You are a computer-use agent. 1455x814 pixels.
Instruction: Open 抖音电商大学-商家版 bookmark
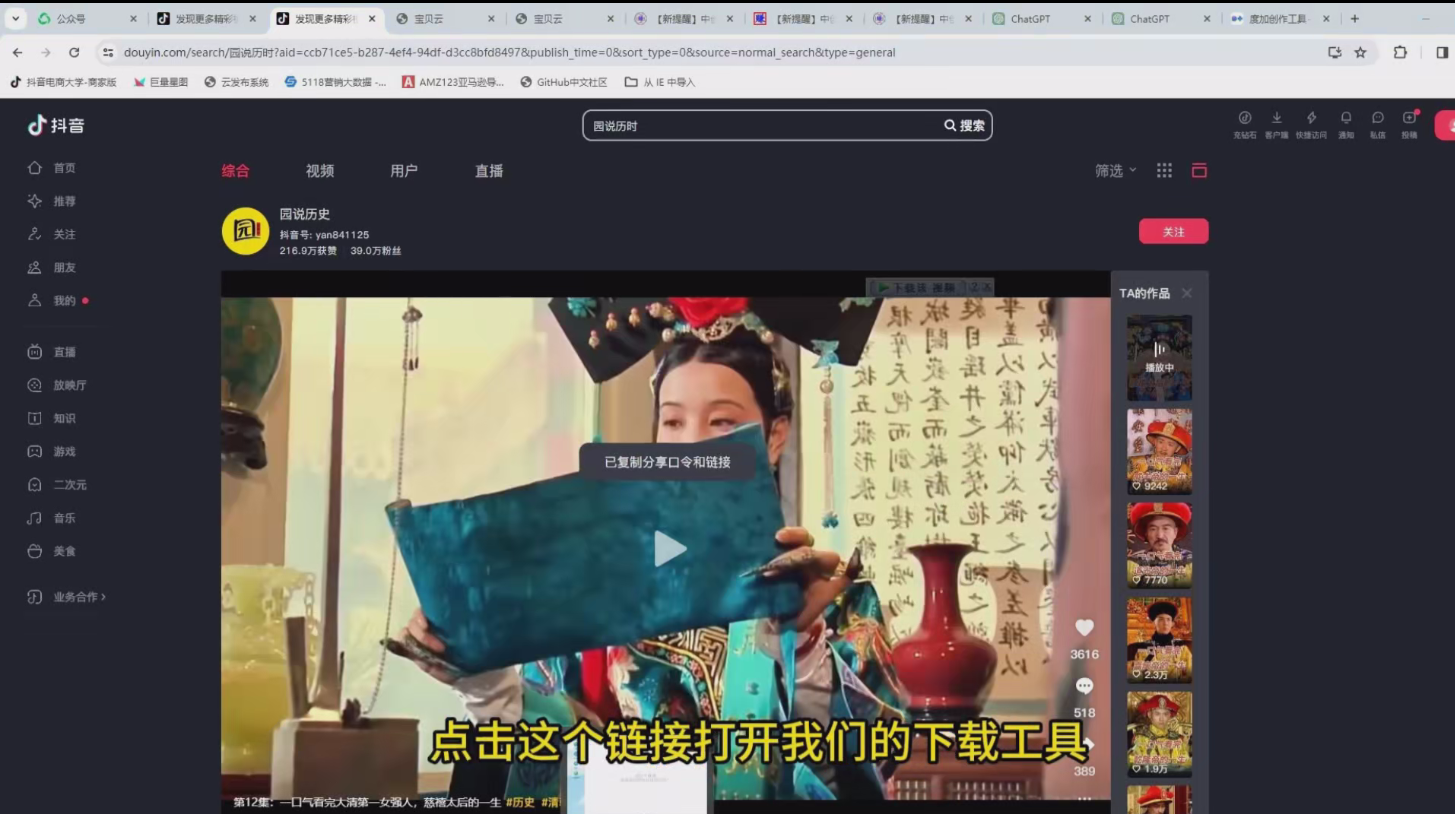tap(63, 82)
